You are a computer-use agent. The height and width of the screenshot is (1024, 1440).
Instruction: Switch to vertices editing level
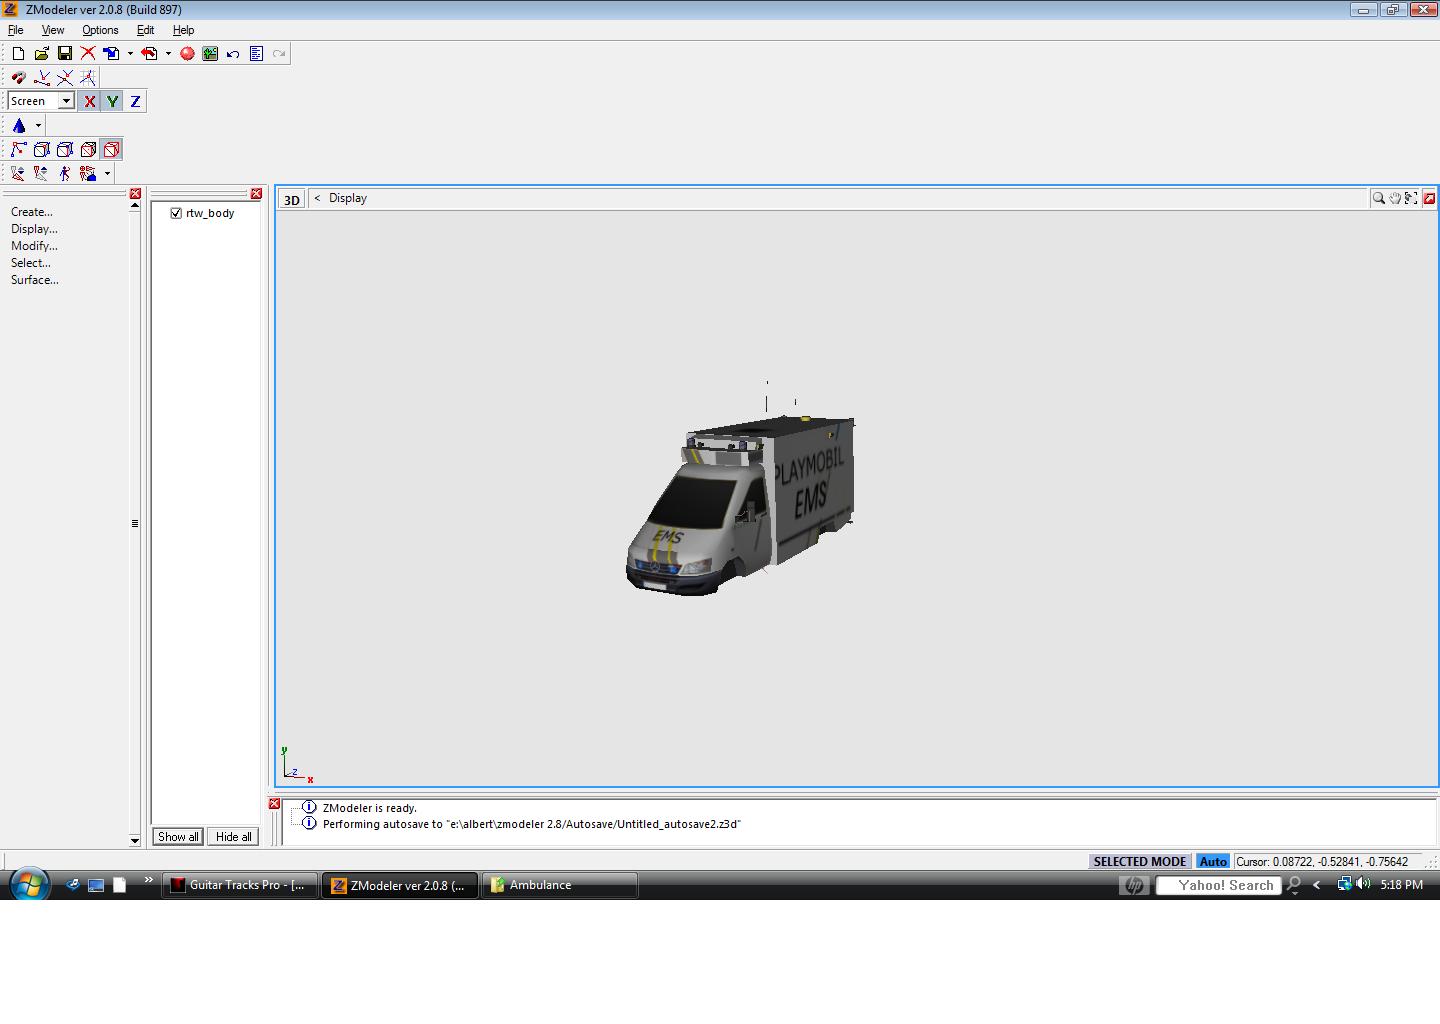[18, 149]
